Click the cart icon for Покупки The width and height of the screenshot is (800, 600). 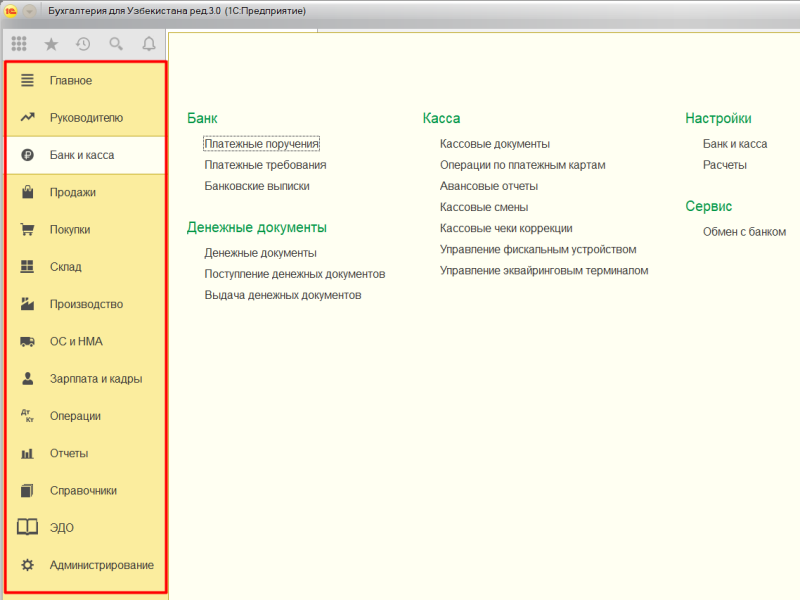click(x=28, y=229)
